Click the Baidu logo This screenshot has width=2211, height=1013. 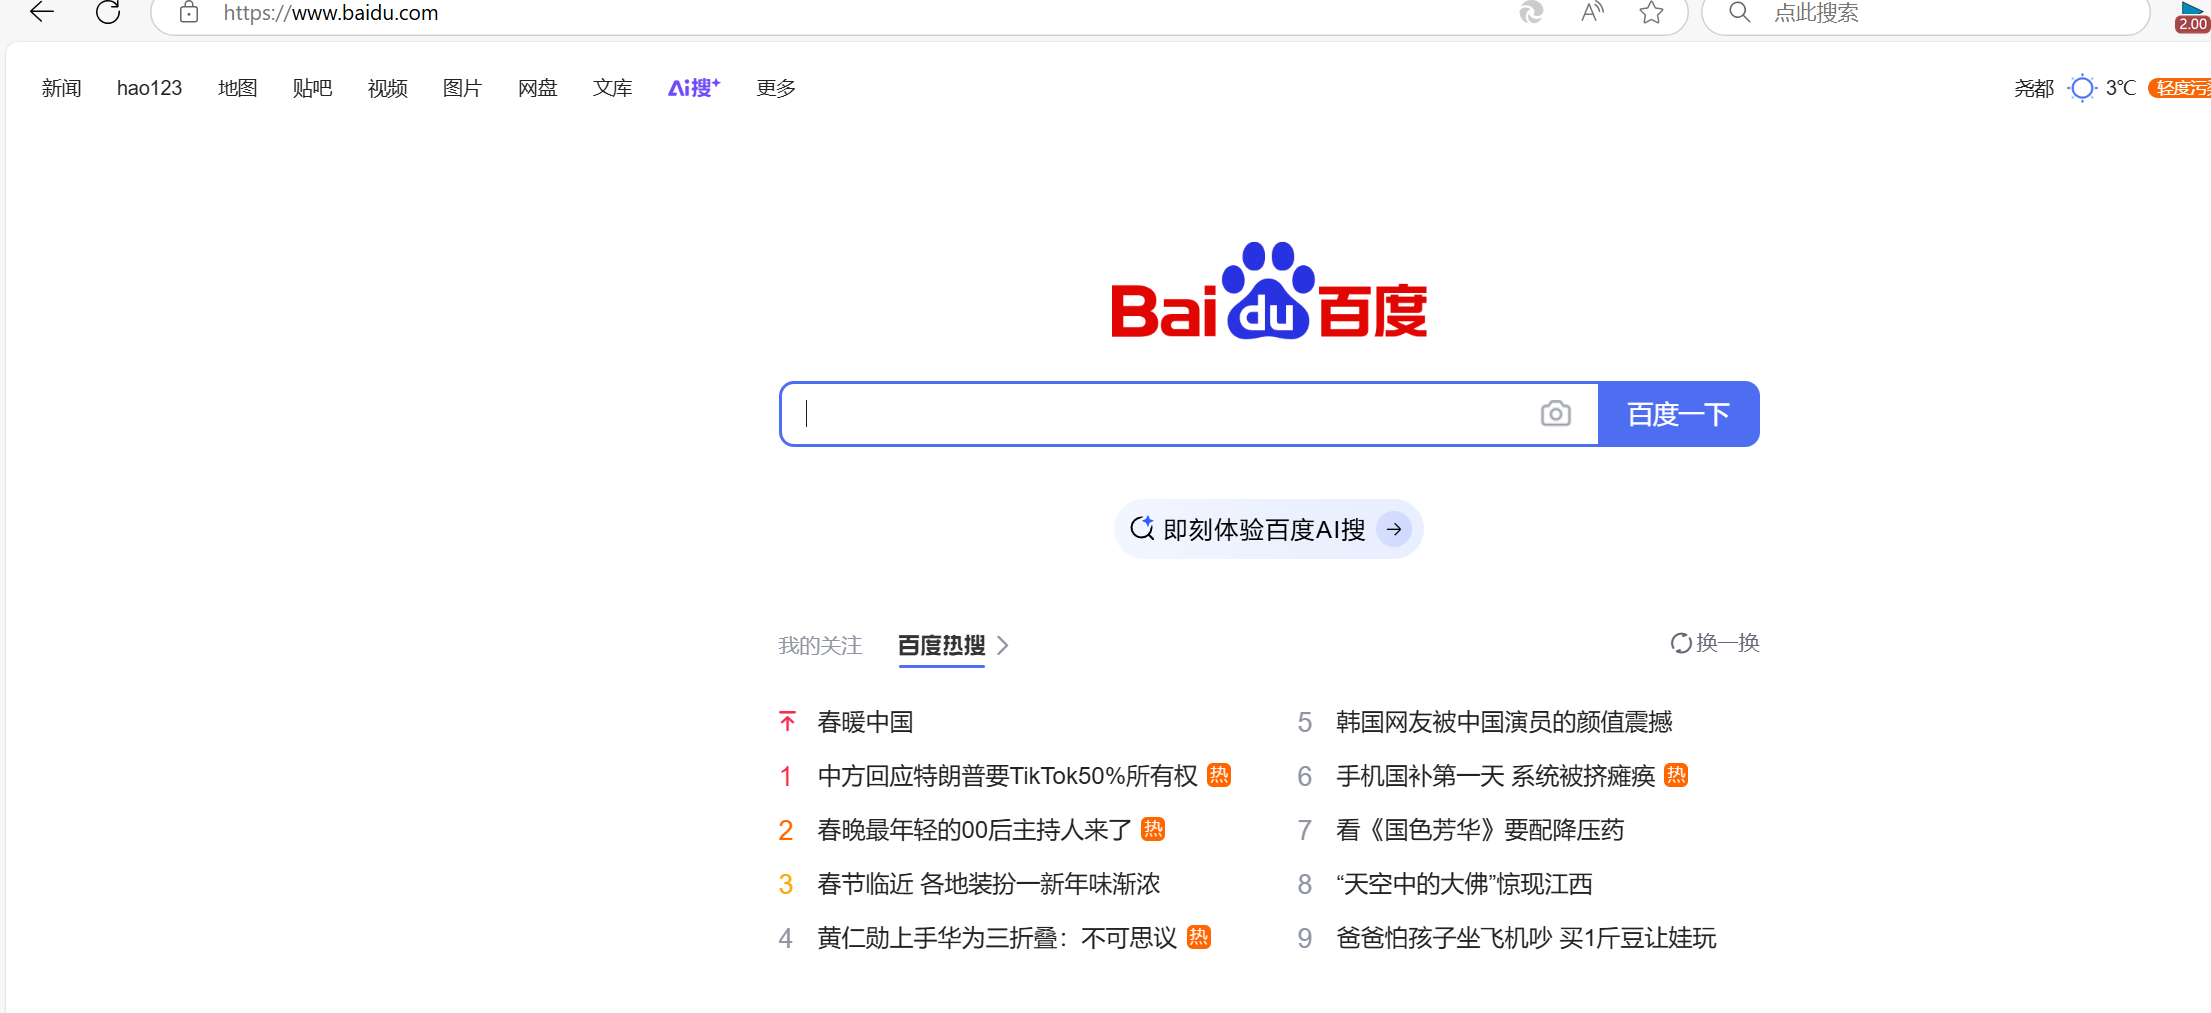click(1269, 290)
